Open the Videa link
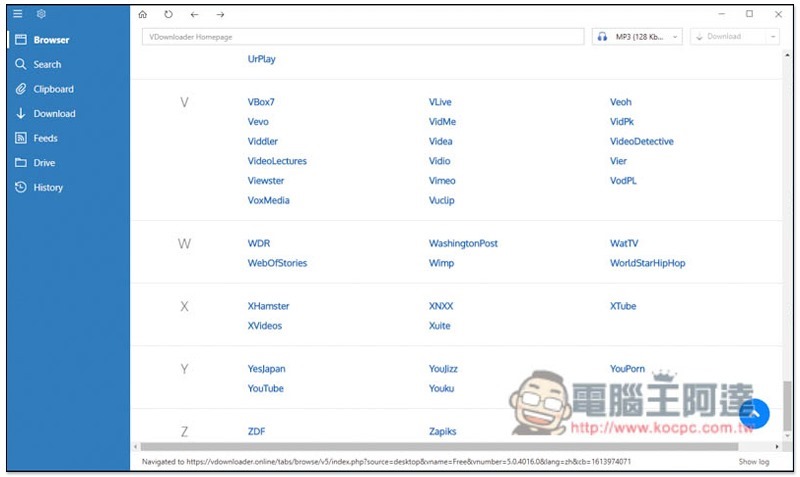The width and height of the screenshot is (800, 477). 440,141
